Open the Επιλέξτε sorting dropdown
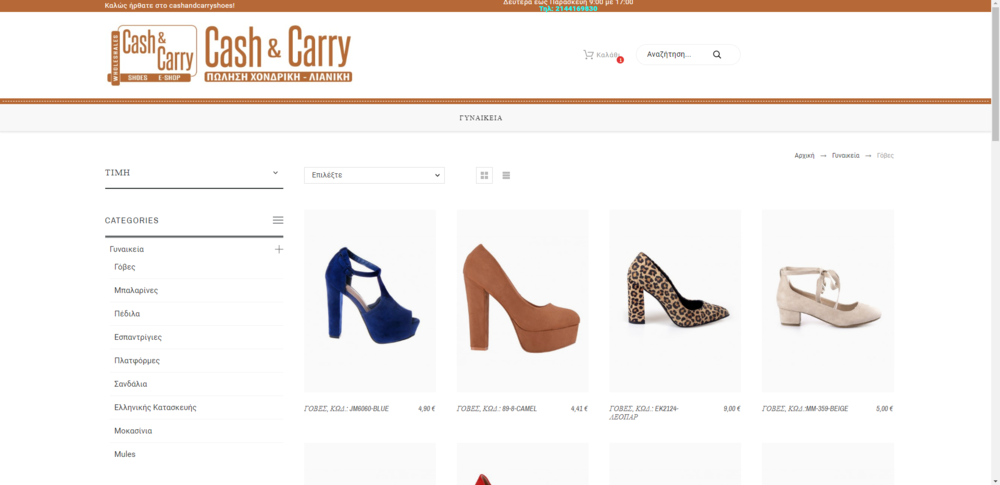 (374, 175)
